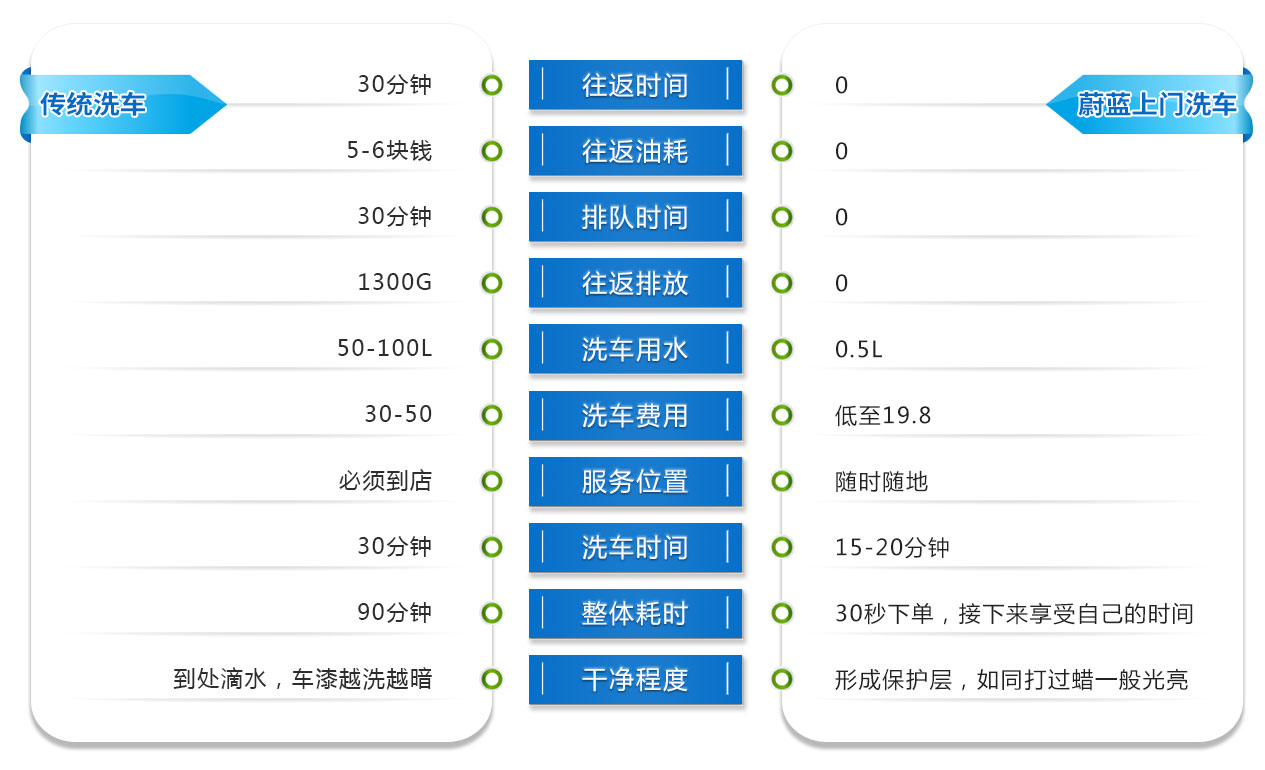1265x770 pixels.
Task: Click the 0.5L value
Action: pos(859,349)
